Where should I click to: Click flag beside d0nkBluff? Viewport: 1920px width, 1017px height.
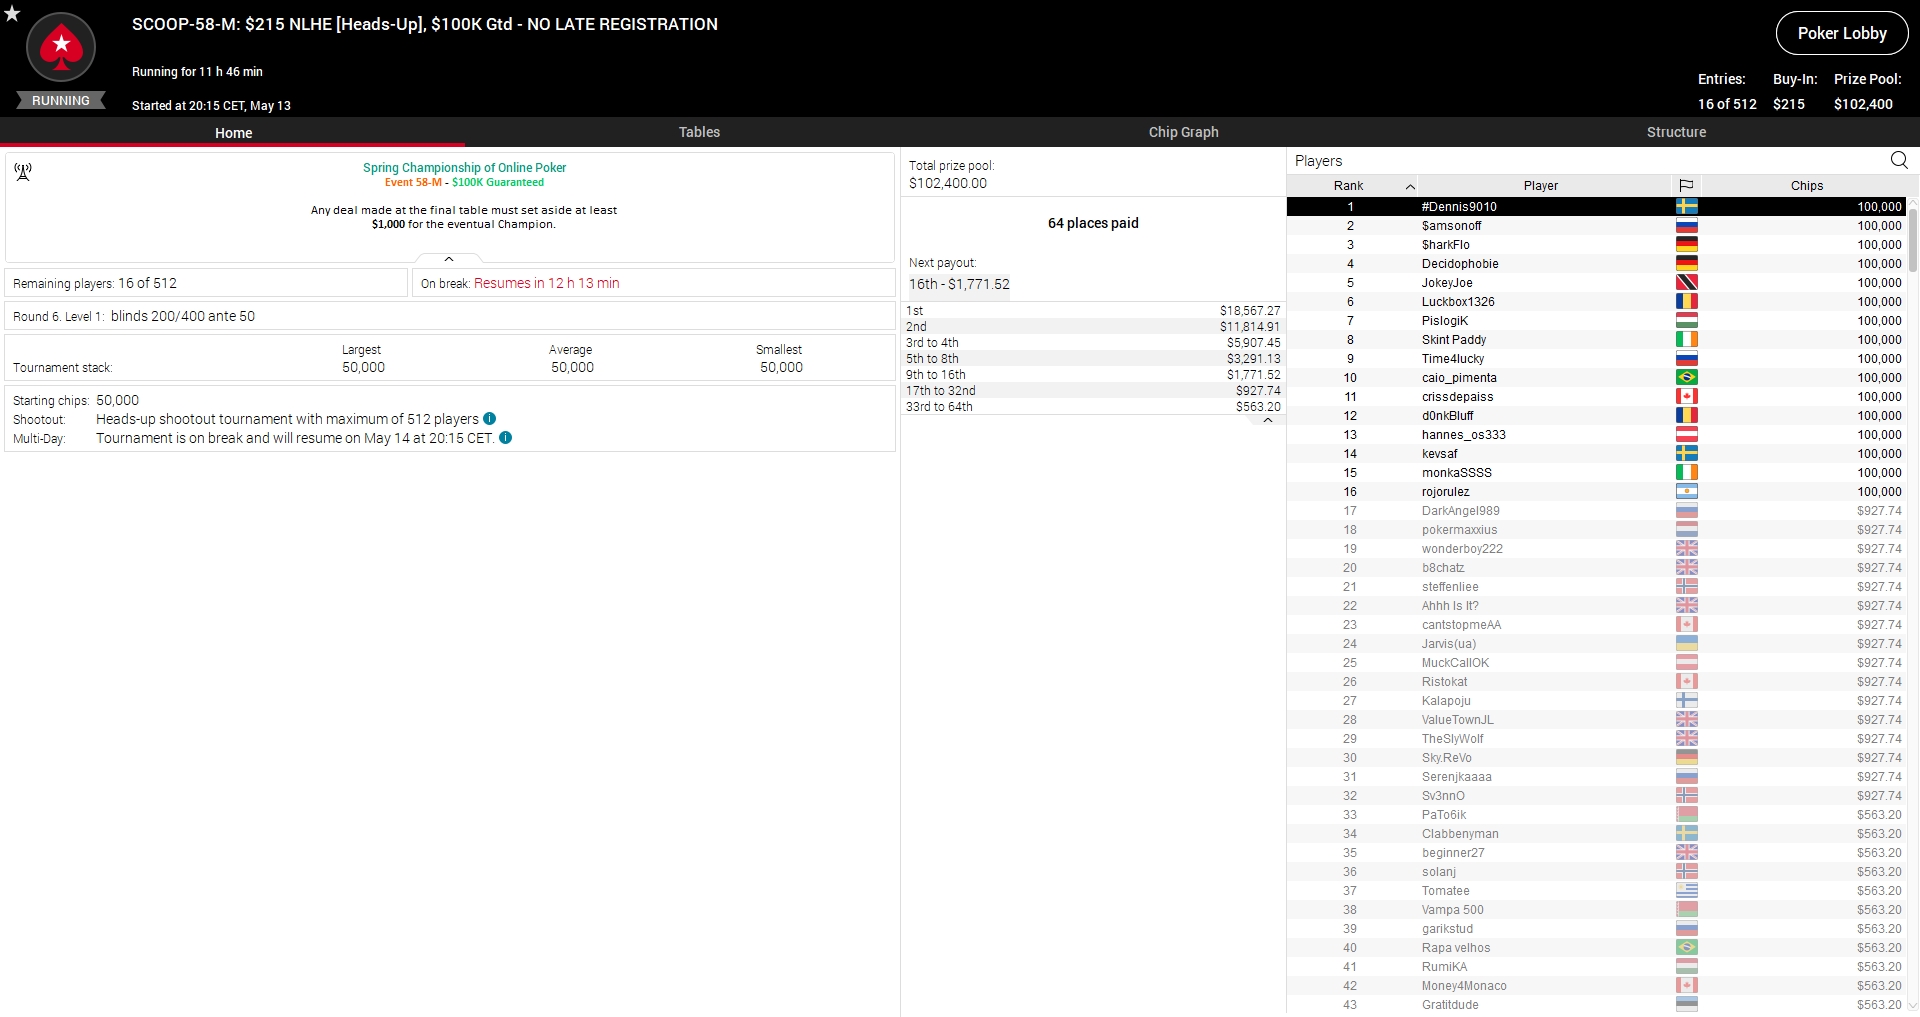(1687, 416)
